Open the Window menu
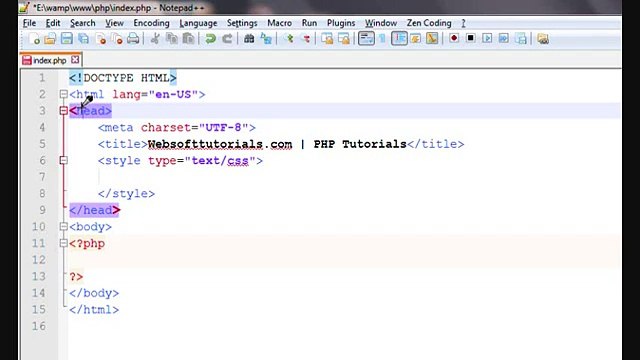 pyautogui.click(x=381, y=23)
